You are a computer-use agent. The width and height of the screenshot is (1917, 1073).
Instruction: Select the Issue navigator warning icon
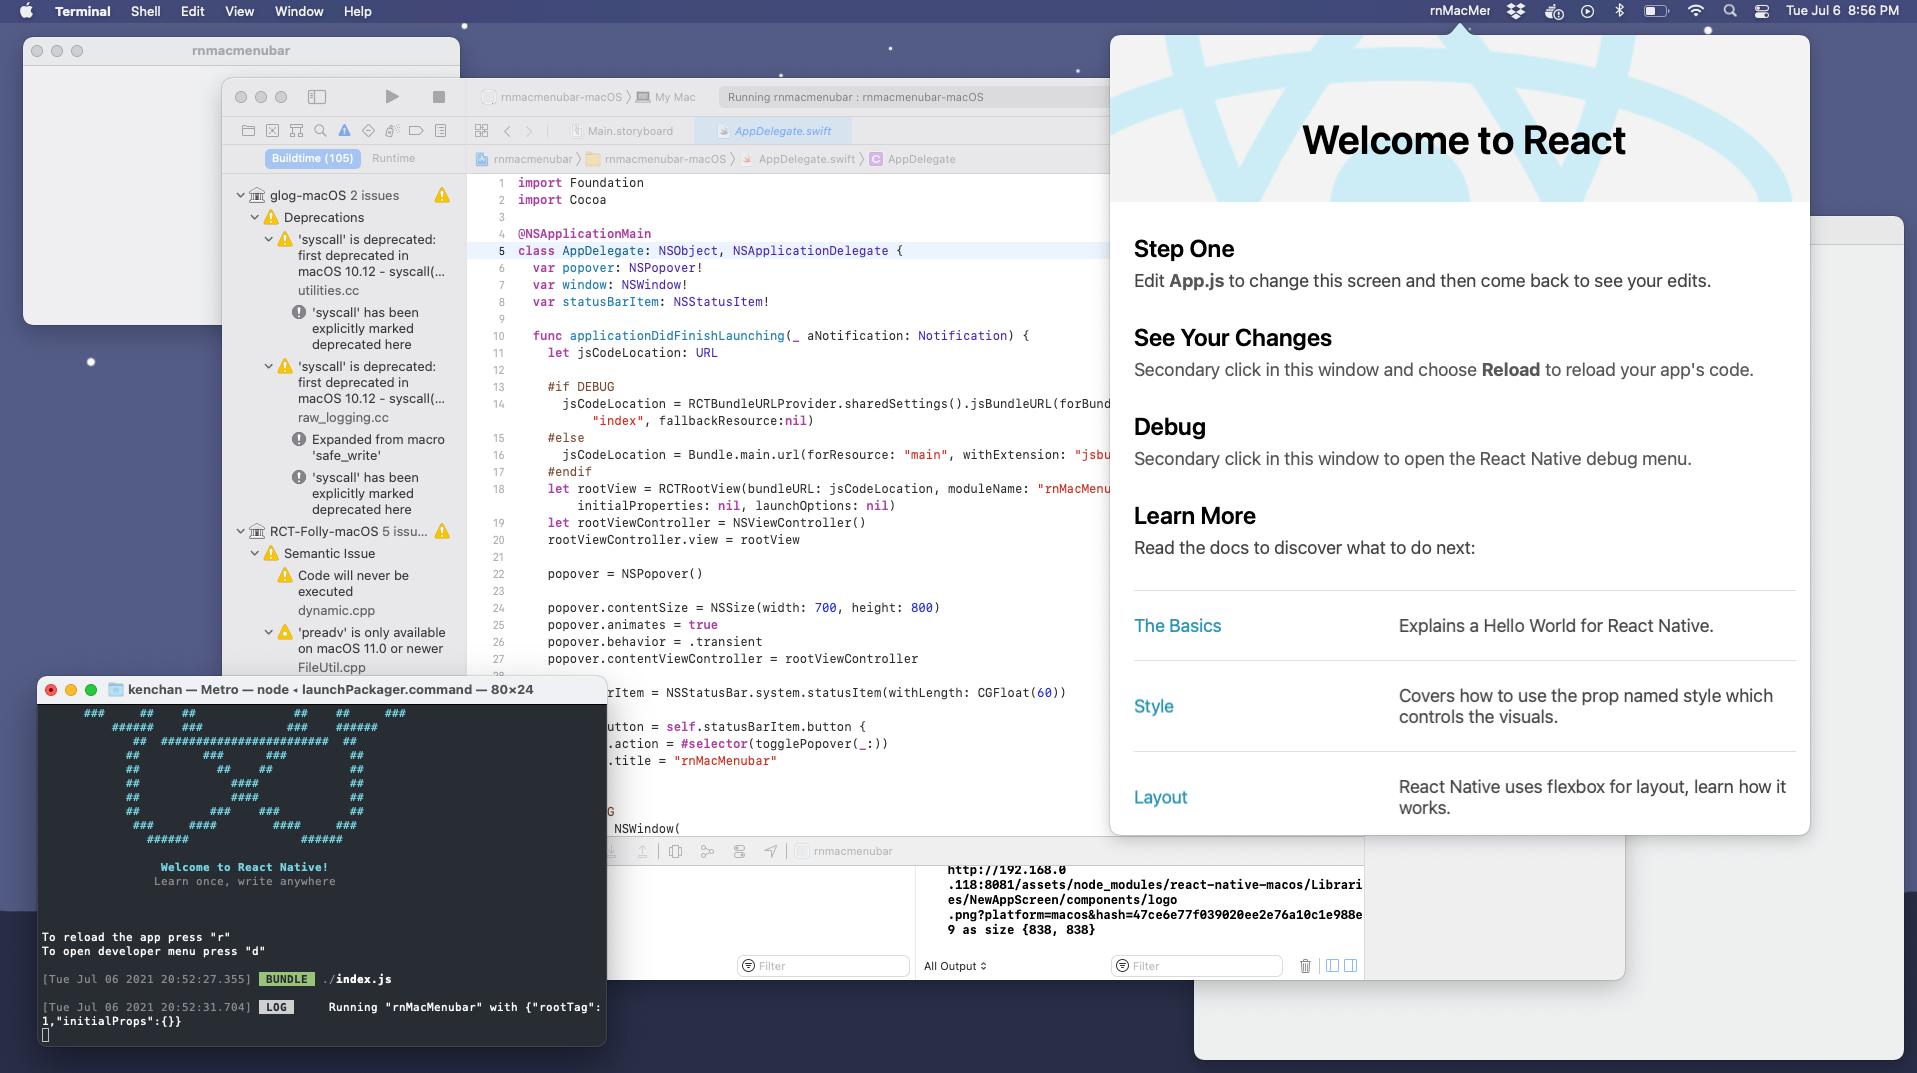point(344,131)
